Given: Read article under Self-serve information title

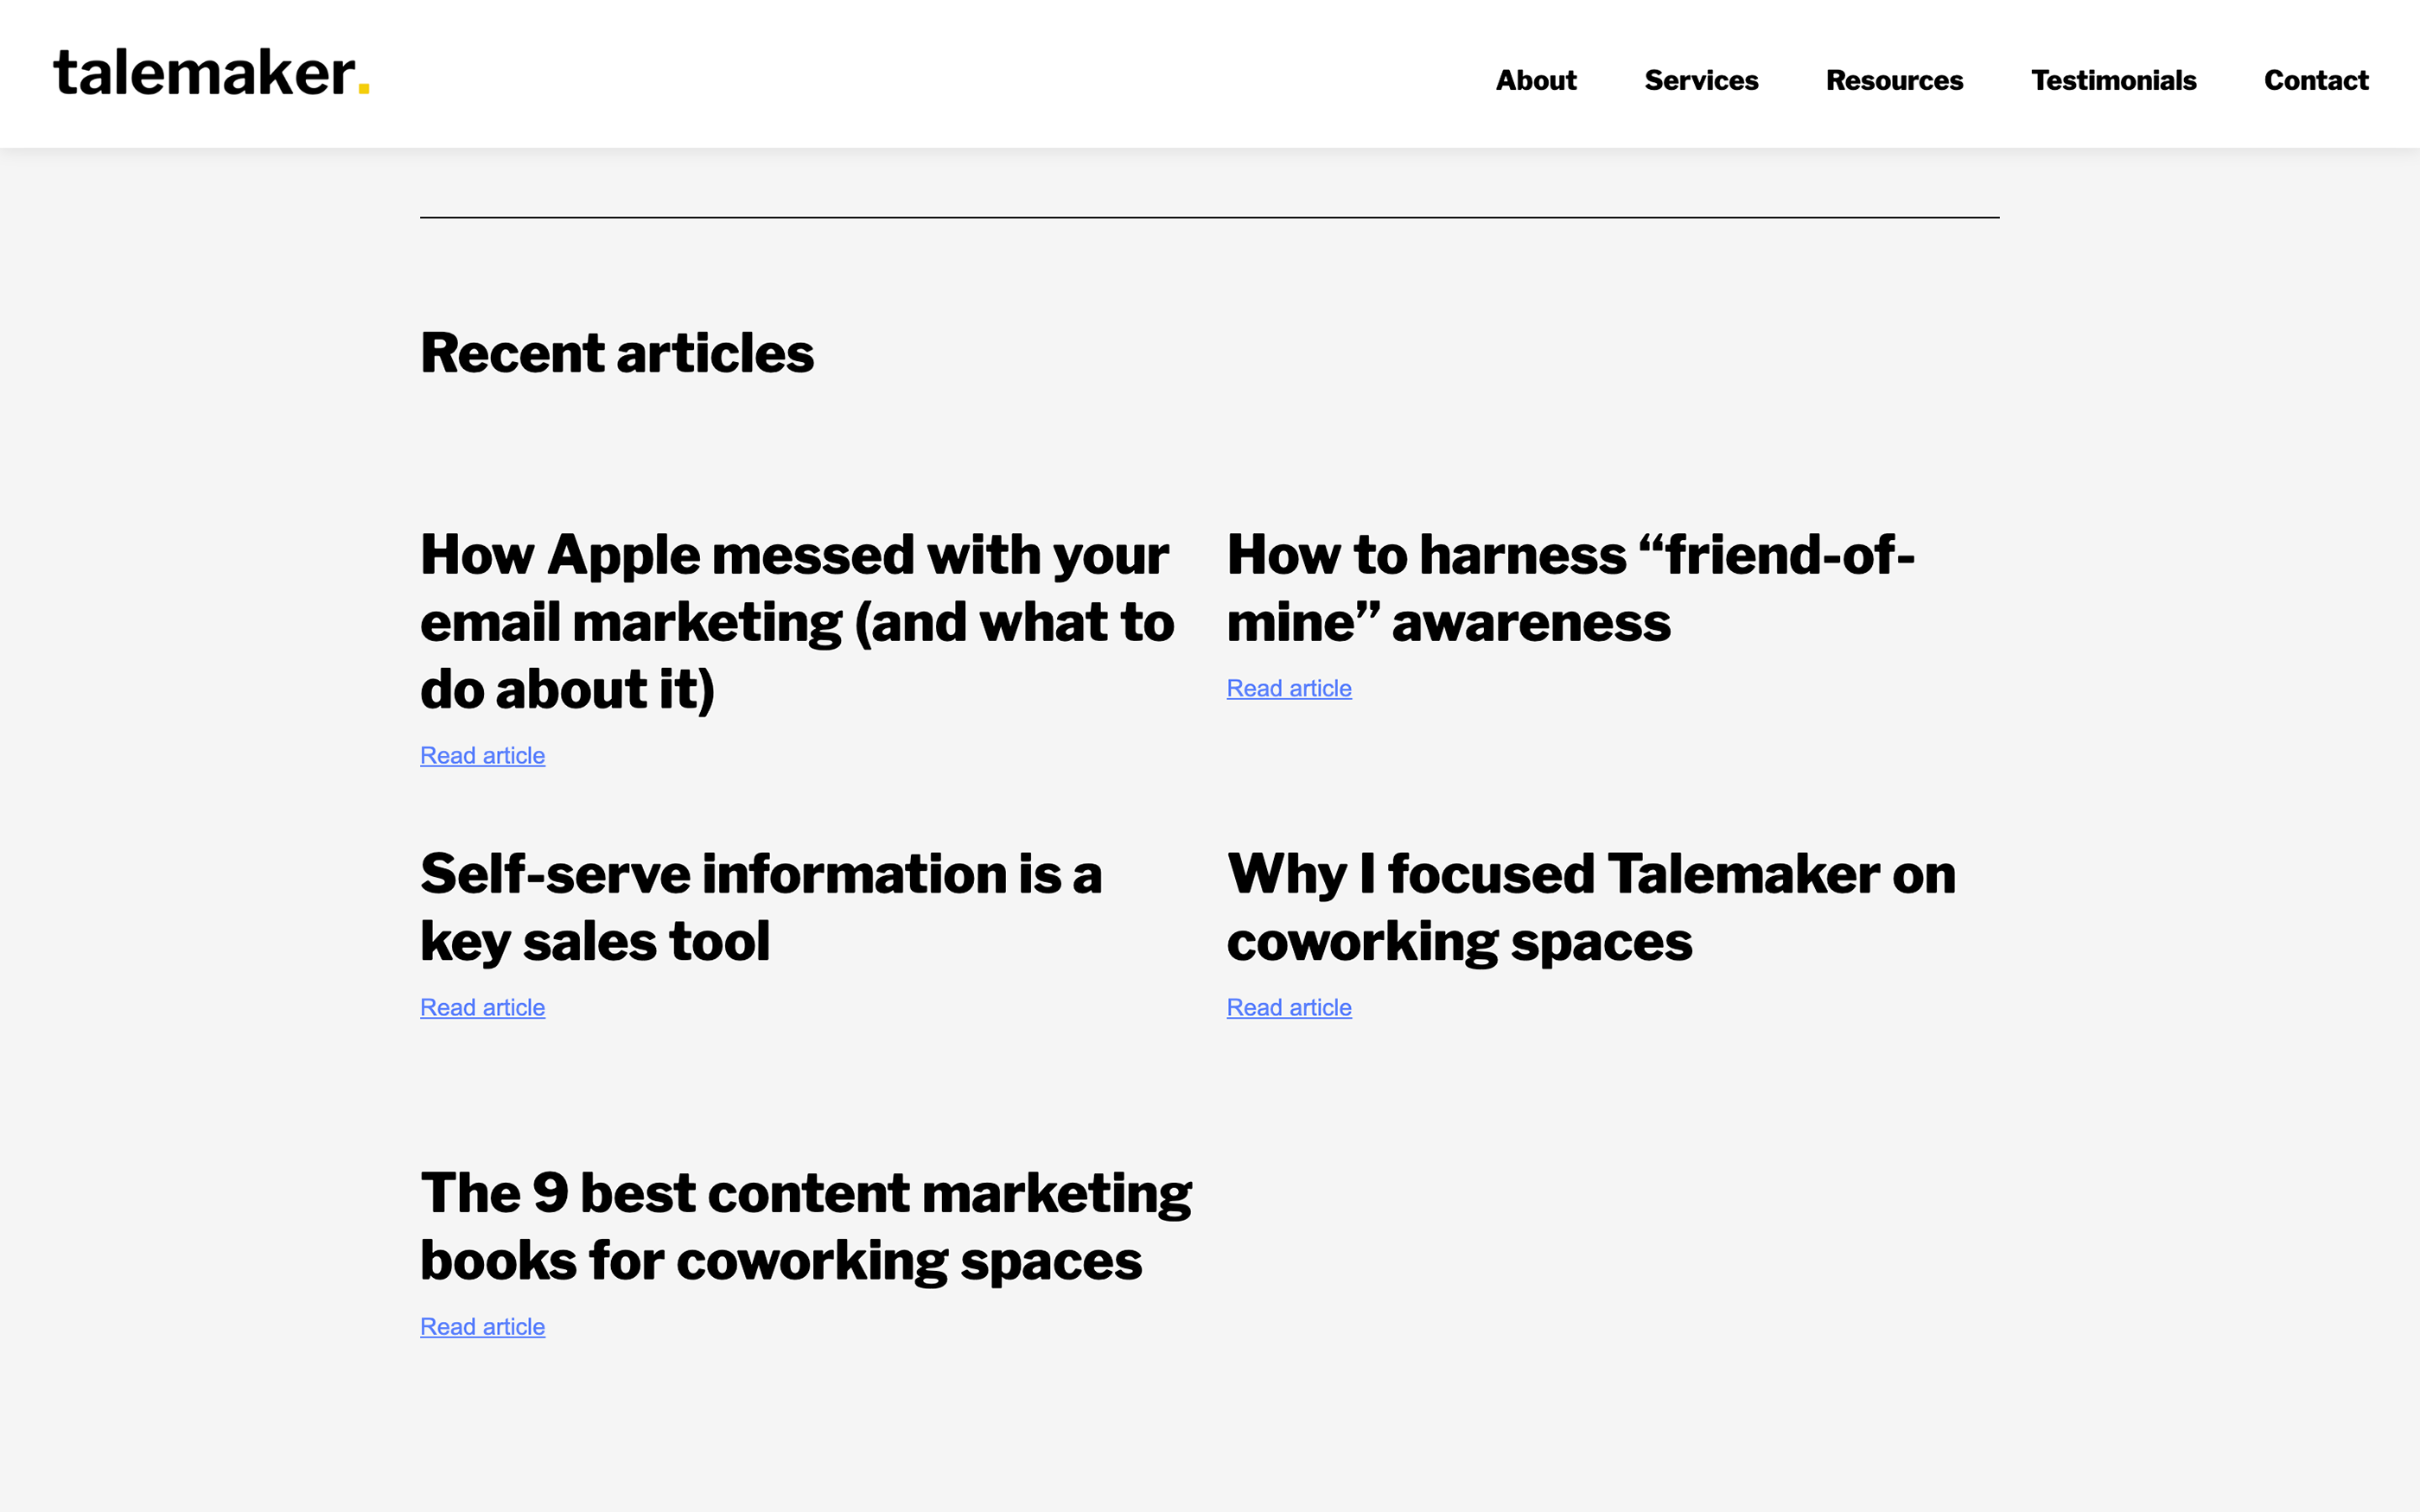Looking at the screenshot, I should pyautogui.click(x=482, y=1008).
